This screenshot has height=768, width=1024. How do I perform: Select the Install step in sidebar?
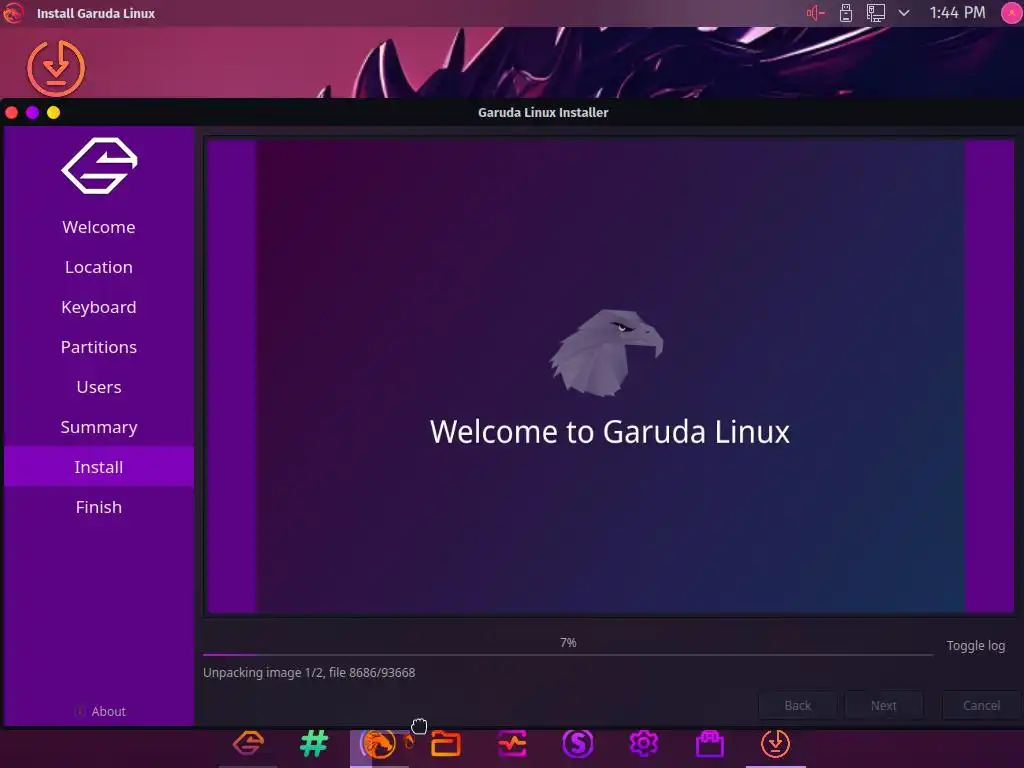click(x=99, y=467)
